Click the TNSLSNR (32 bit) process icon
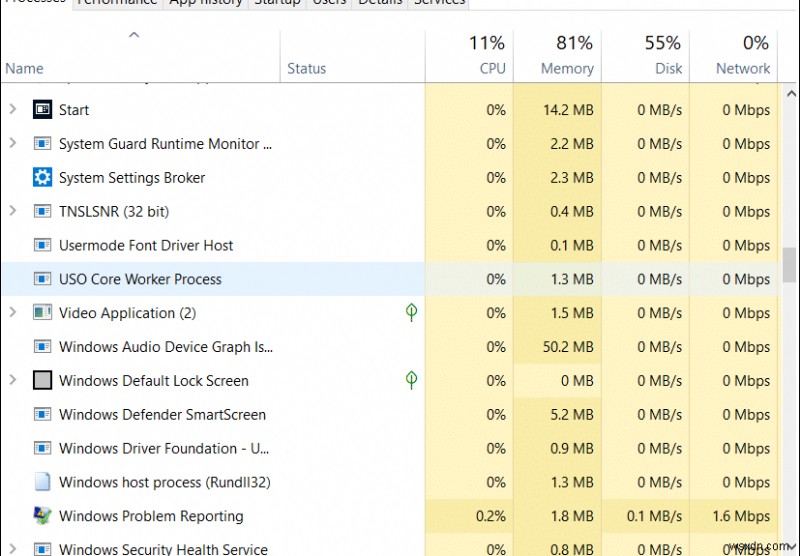800x556 pixels. tap(42, 211)
